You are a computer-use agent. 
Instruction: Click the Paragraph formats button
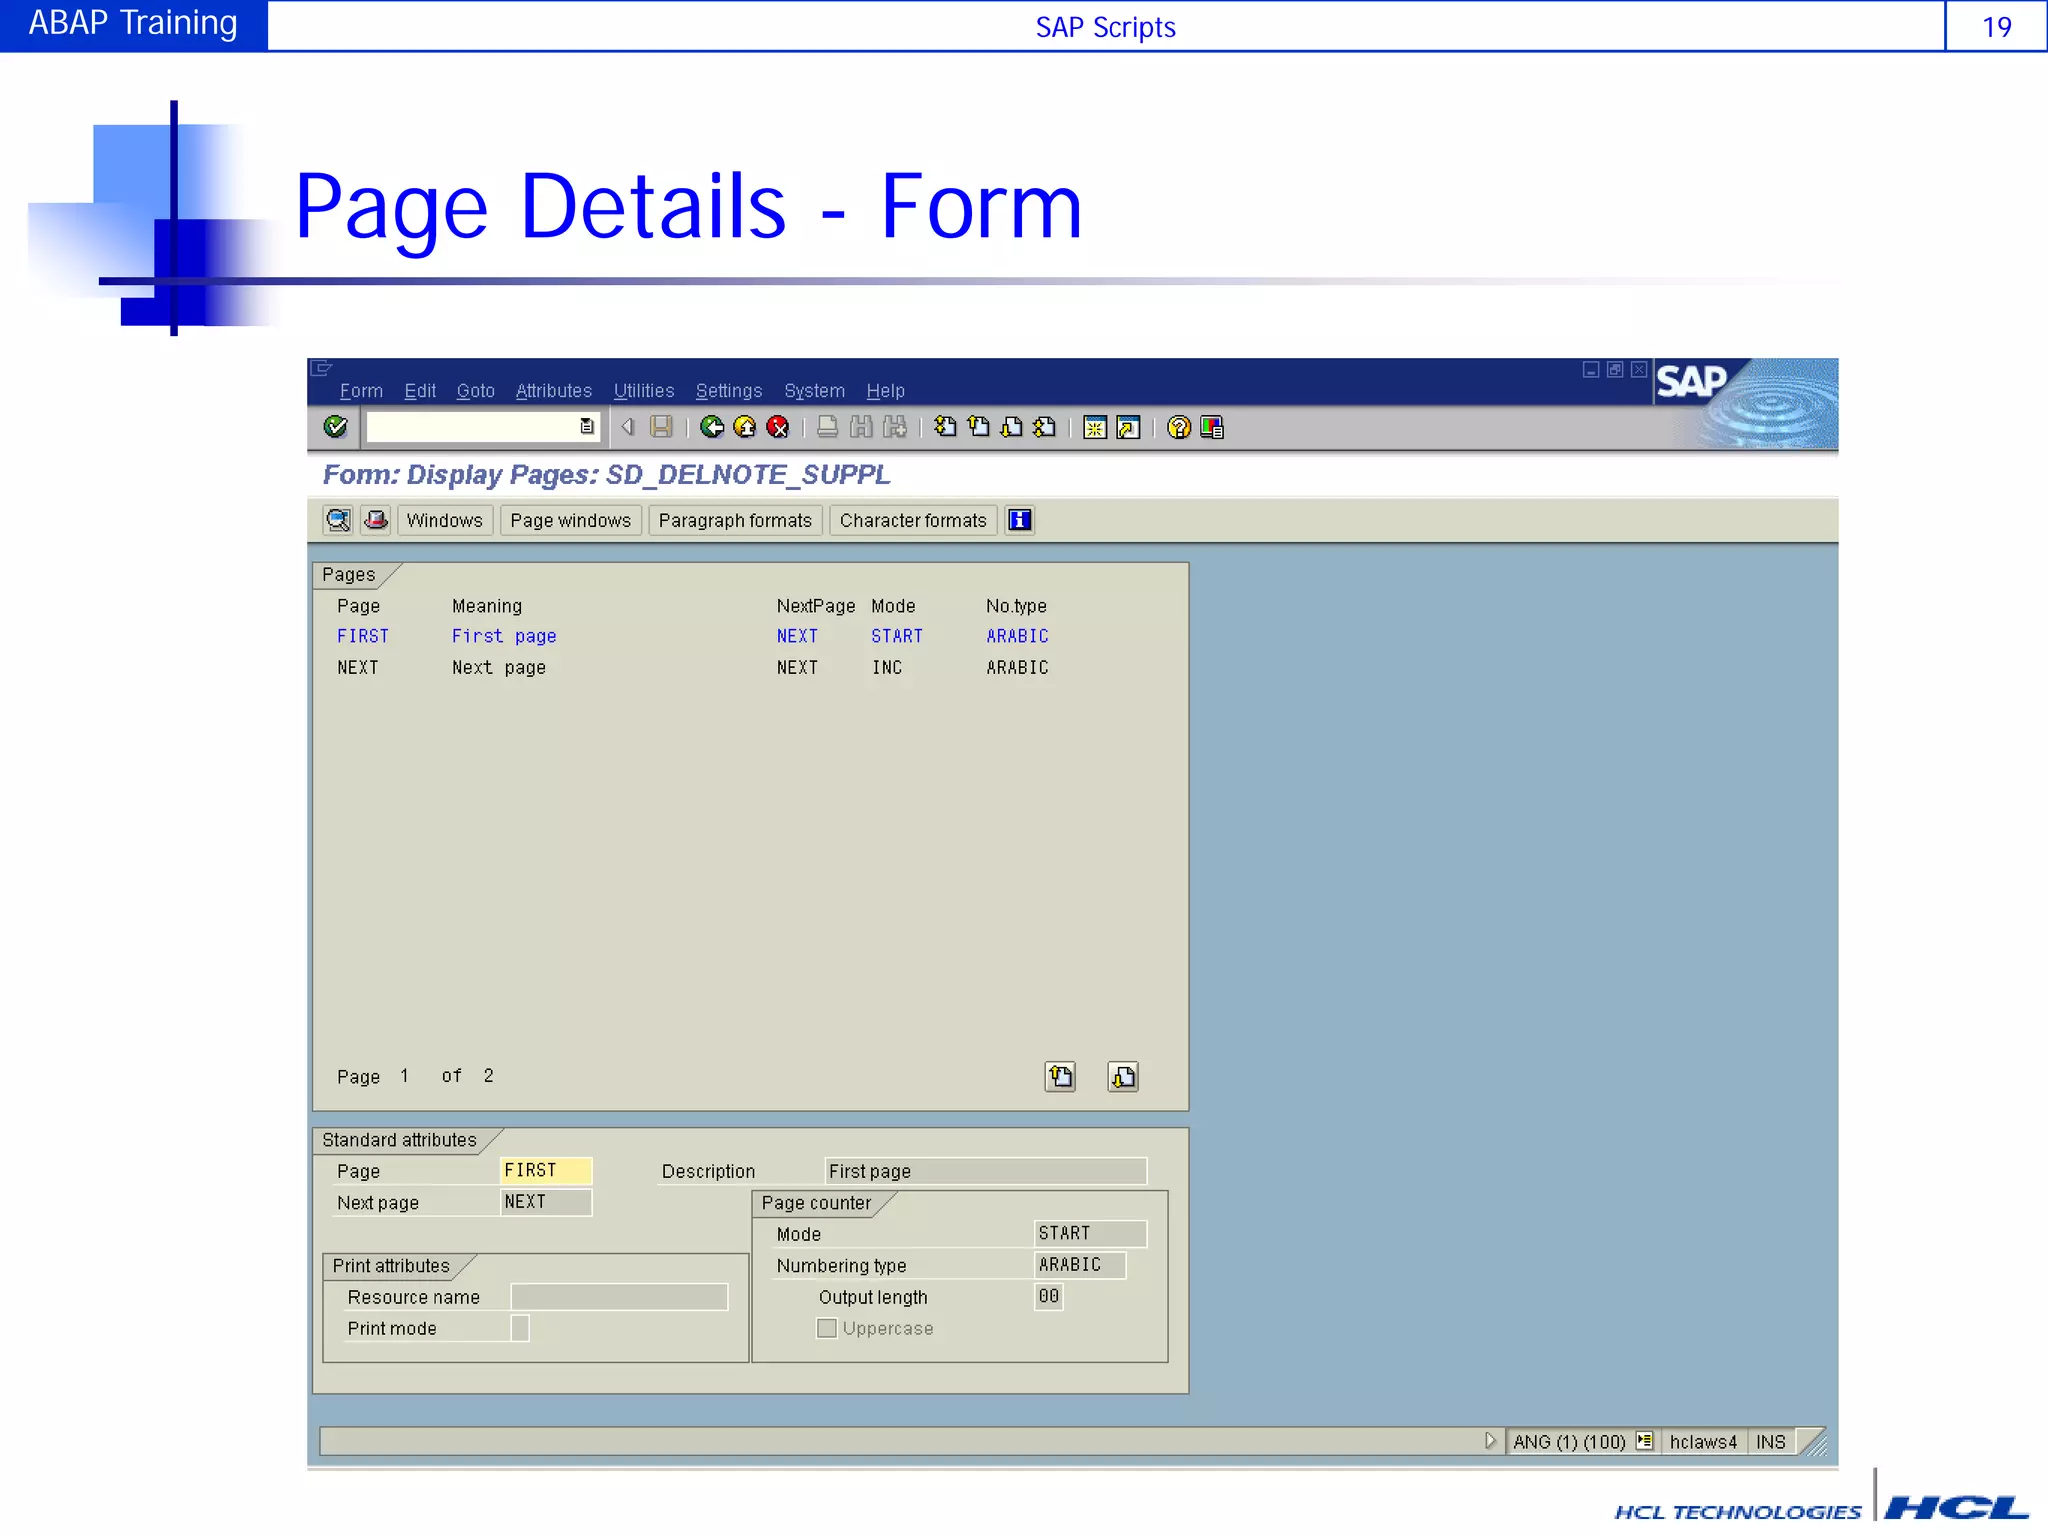coord(735,520)
